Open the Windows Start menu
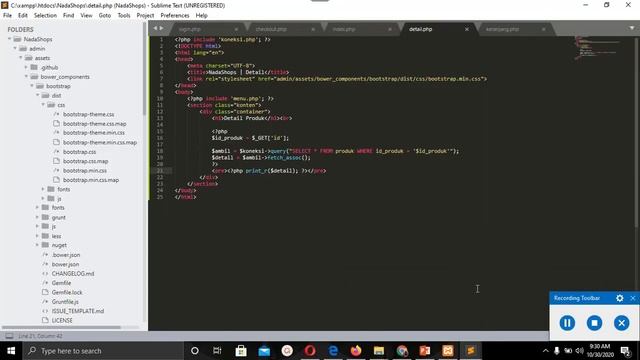 (11, 351)
